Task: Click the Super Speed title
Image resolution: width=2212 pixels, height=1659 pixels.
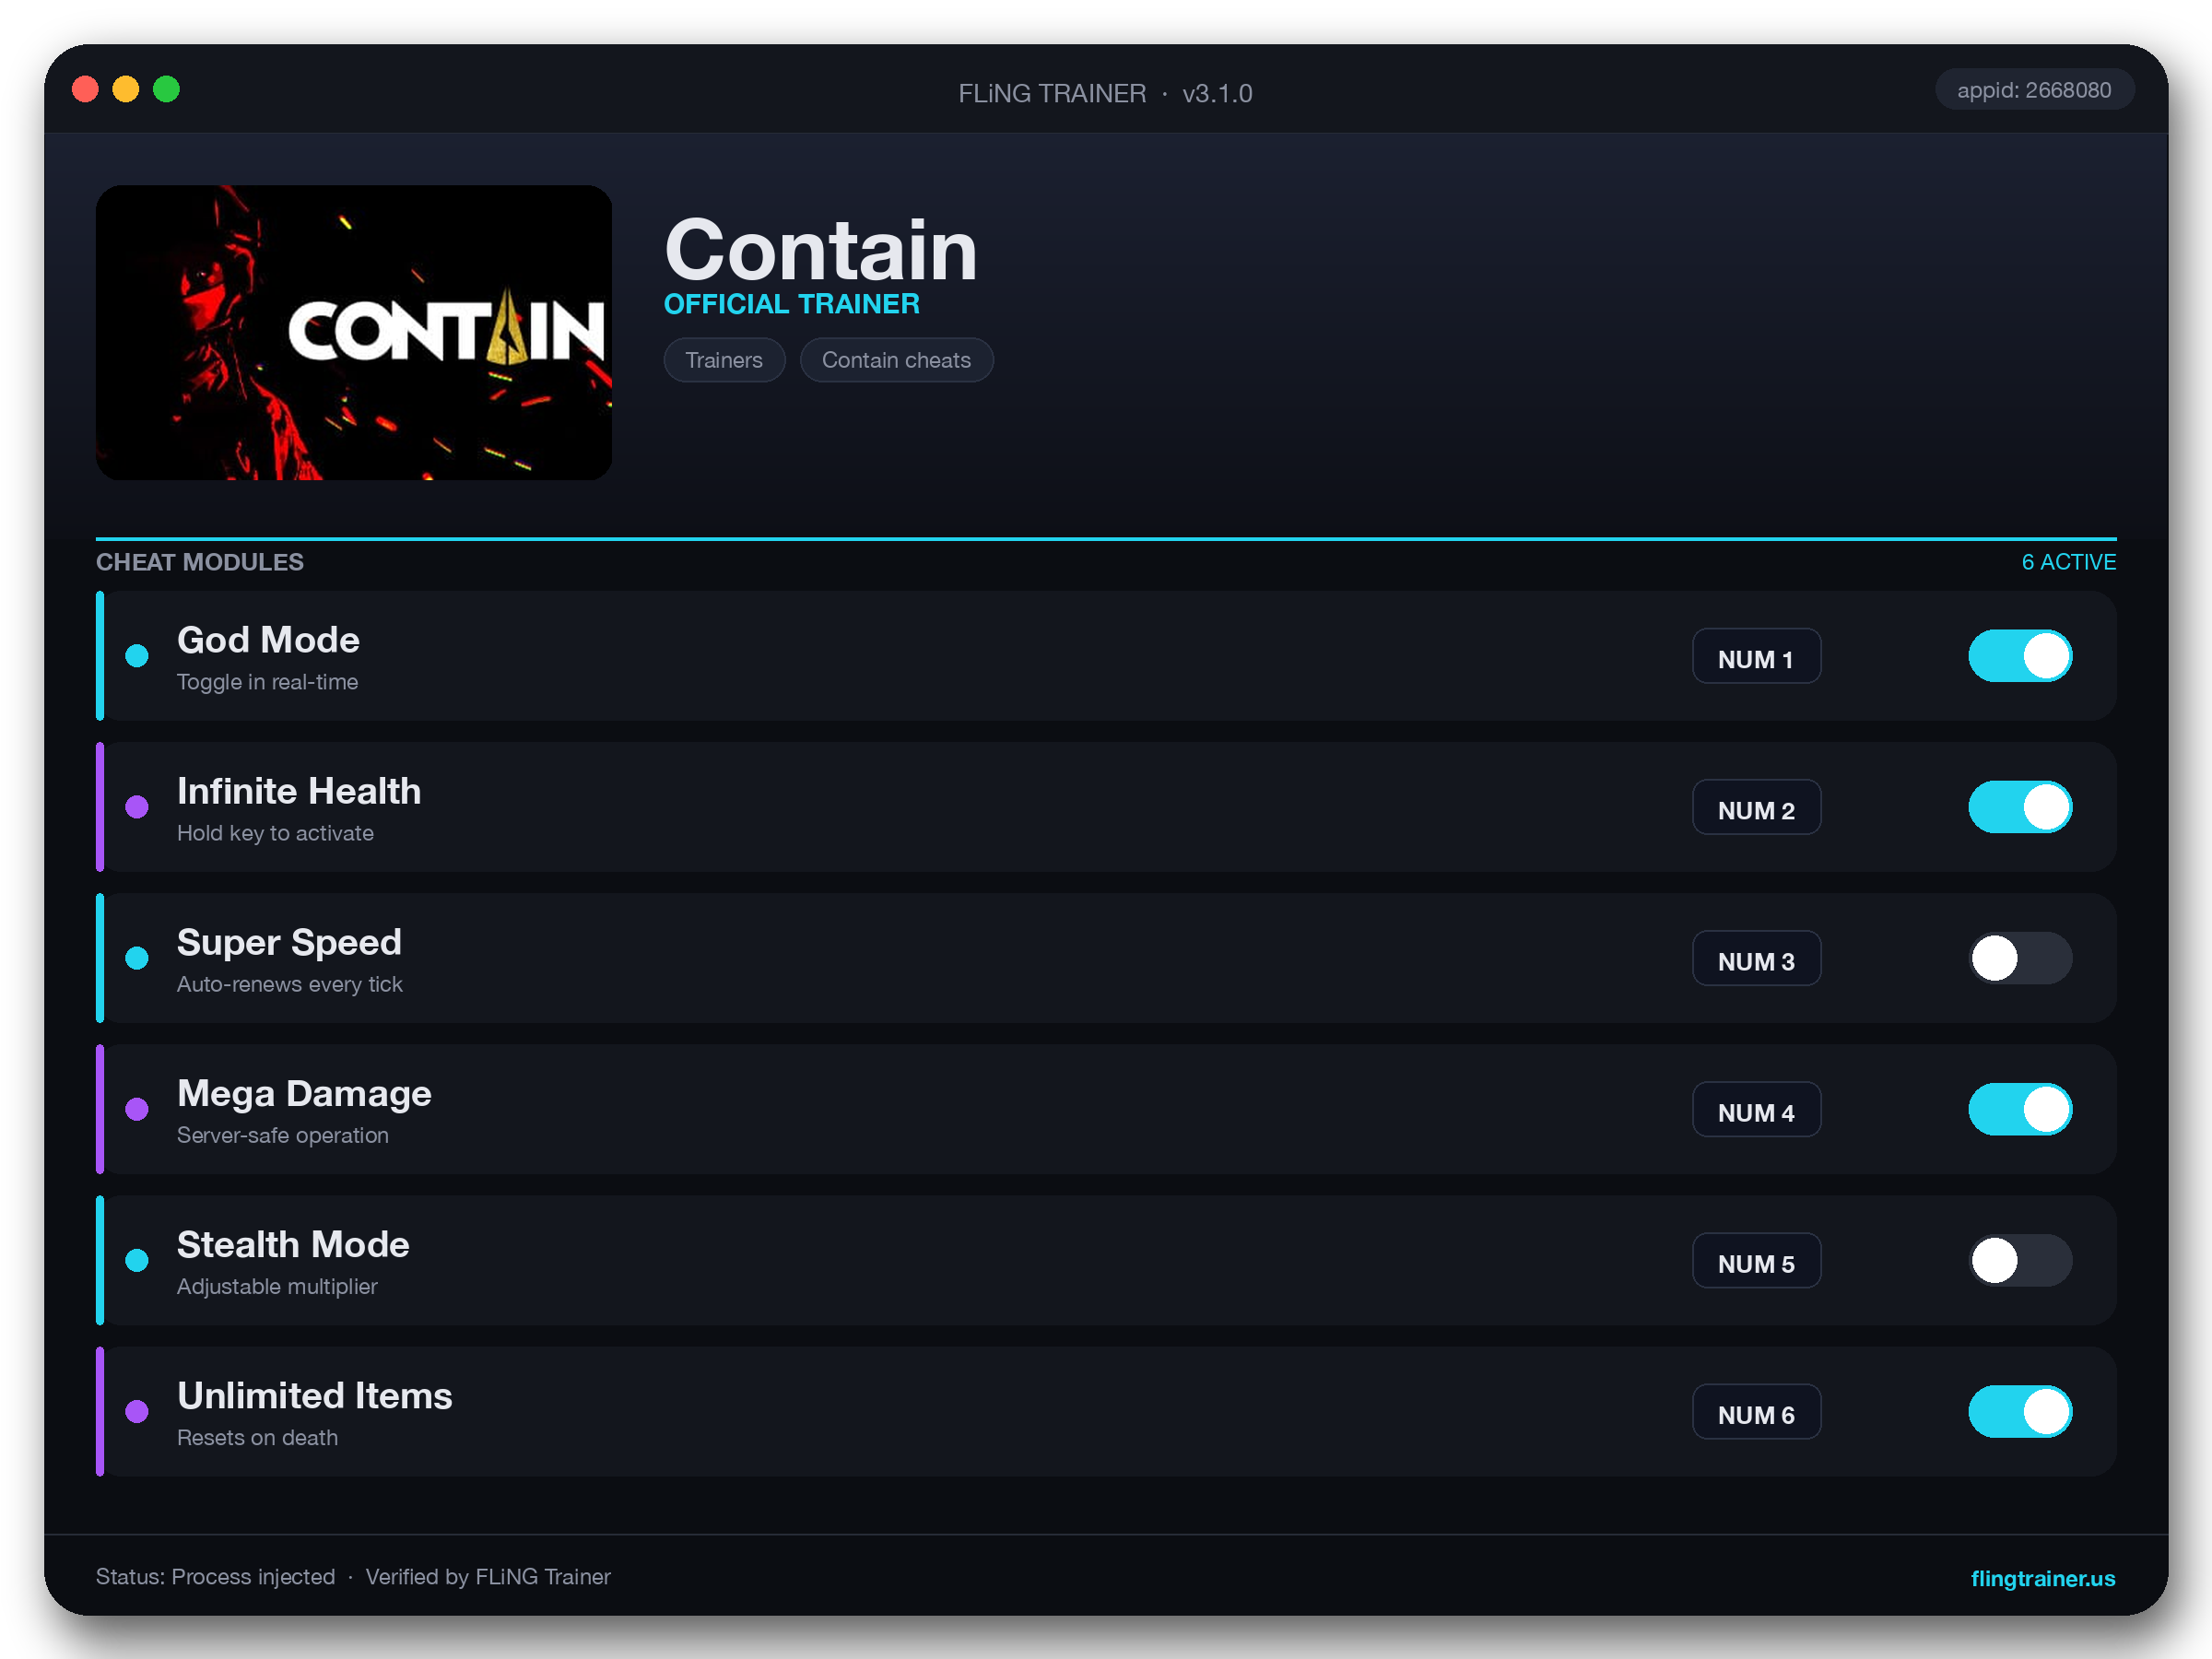Action: click(289, 942)
